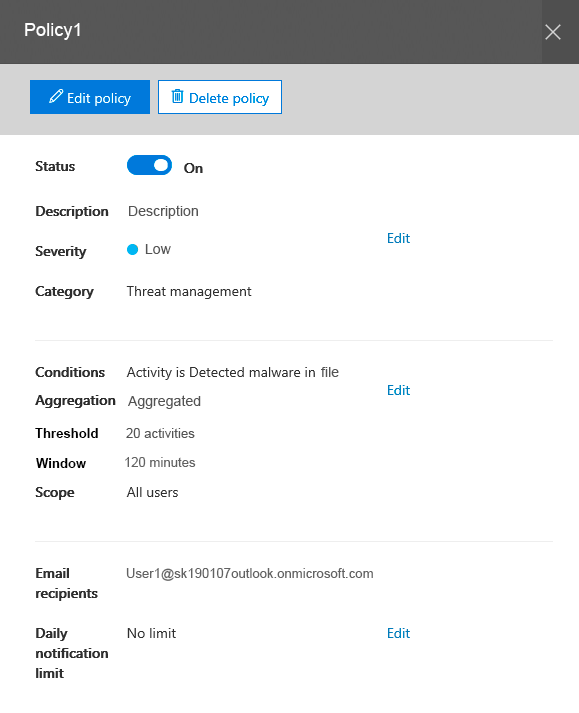Select the Policy1 title text
579x713 pixels.
pyautogui.click(x=53, y=30)
